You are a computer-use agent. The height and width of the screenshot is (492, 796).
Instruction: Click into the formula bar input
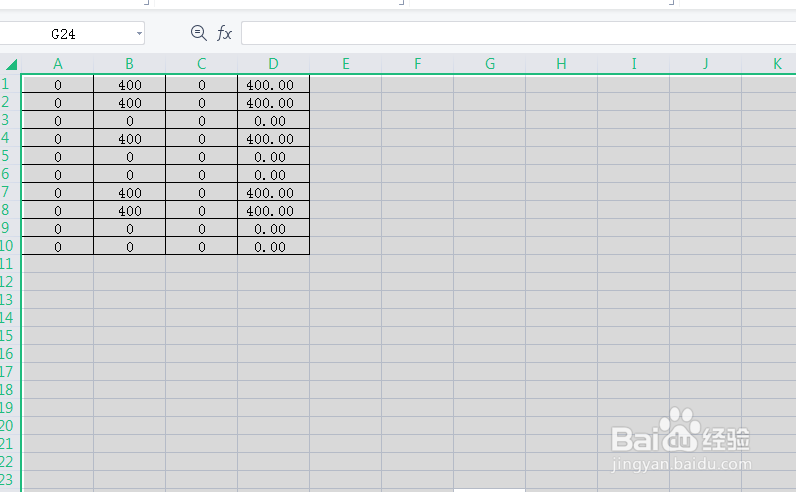(518, 34)
